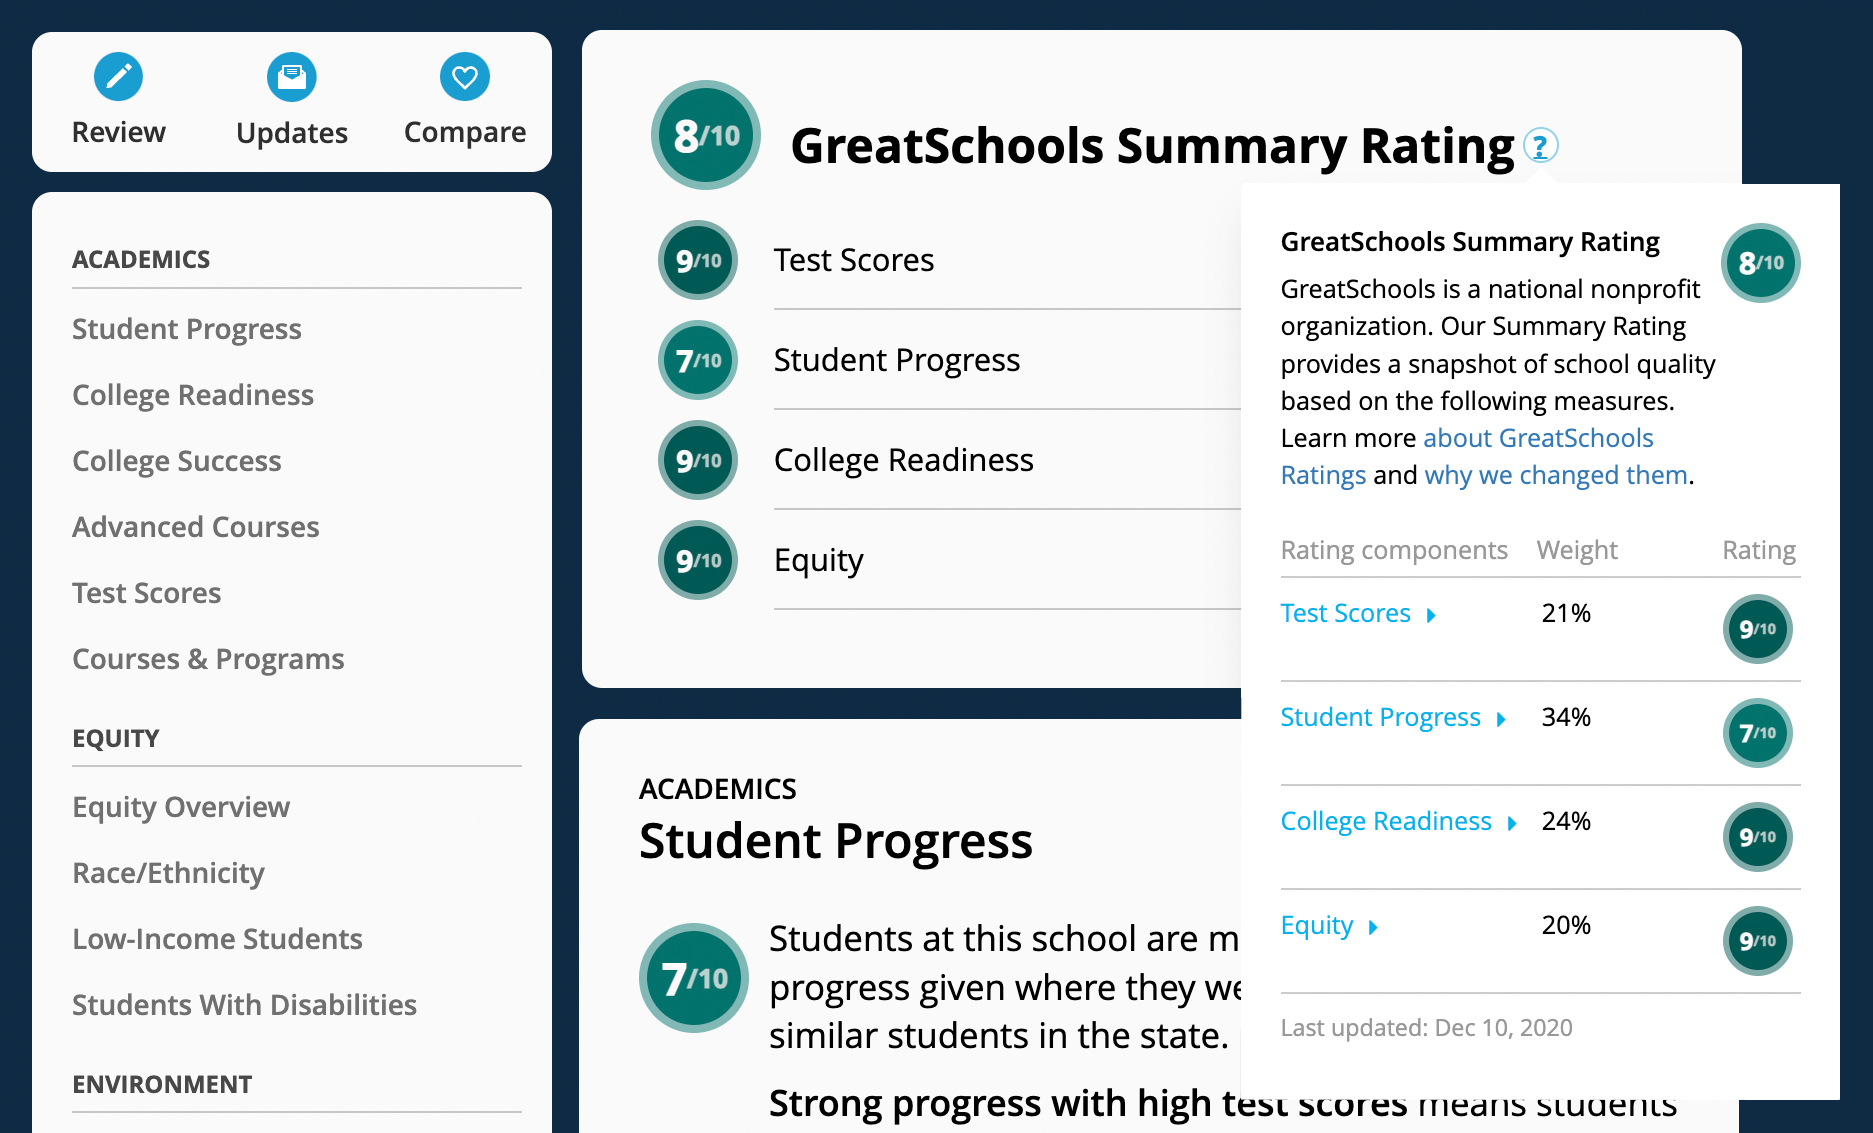This screenshot has width=1873, height=1133.
Task: Select Students With Disabilities under Equity
Action: 244,1004
